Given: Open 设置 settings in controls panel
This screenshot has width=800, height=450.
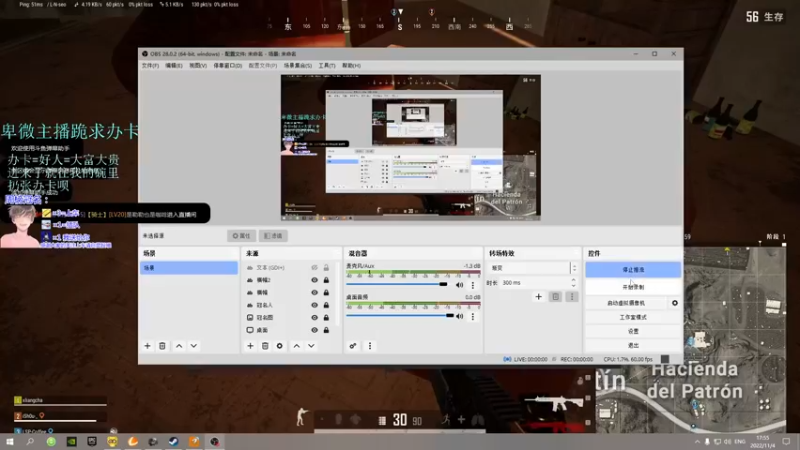Looking at the screenshot, I should point(633,331).
